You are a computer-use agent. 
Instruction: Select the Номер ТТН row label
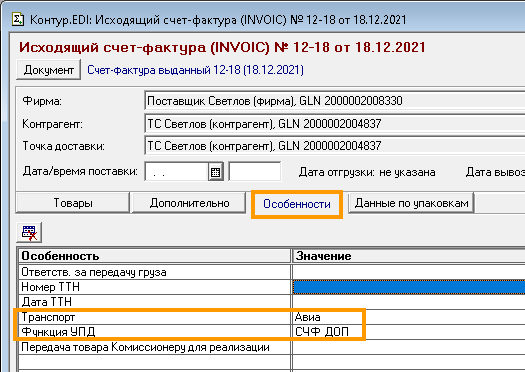[154, 287]
